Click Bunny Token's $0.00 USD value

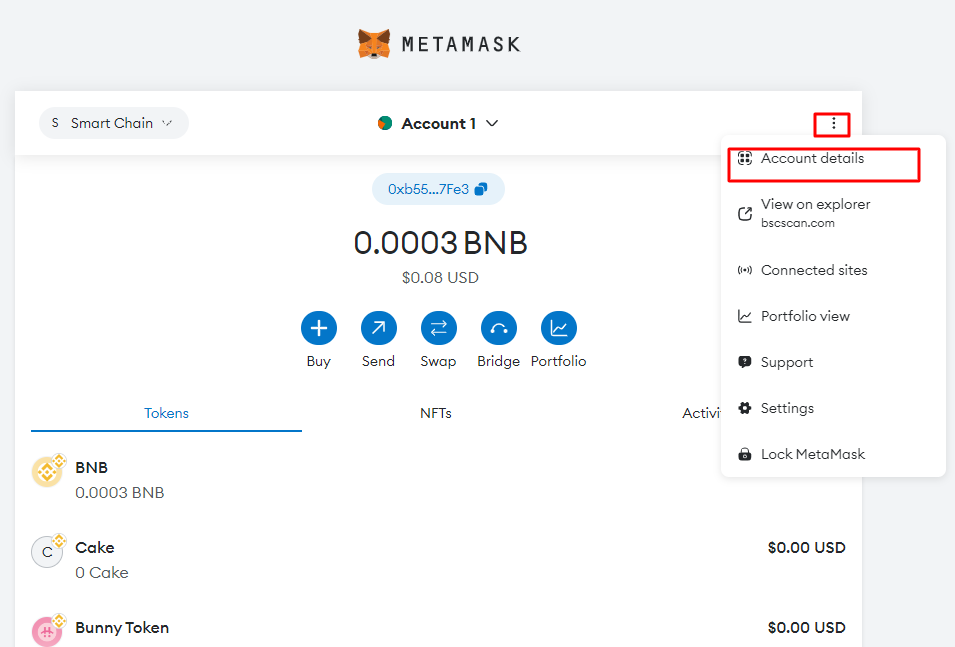click(x=806, y=628)
